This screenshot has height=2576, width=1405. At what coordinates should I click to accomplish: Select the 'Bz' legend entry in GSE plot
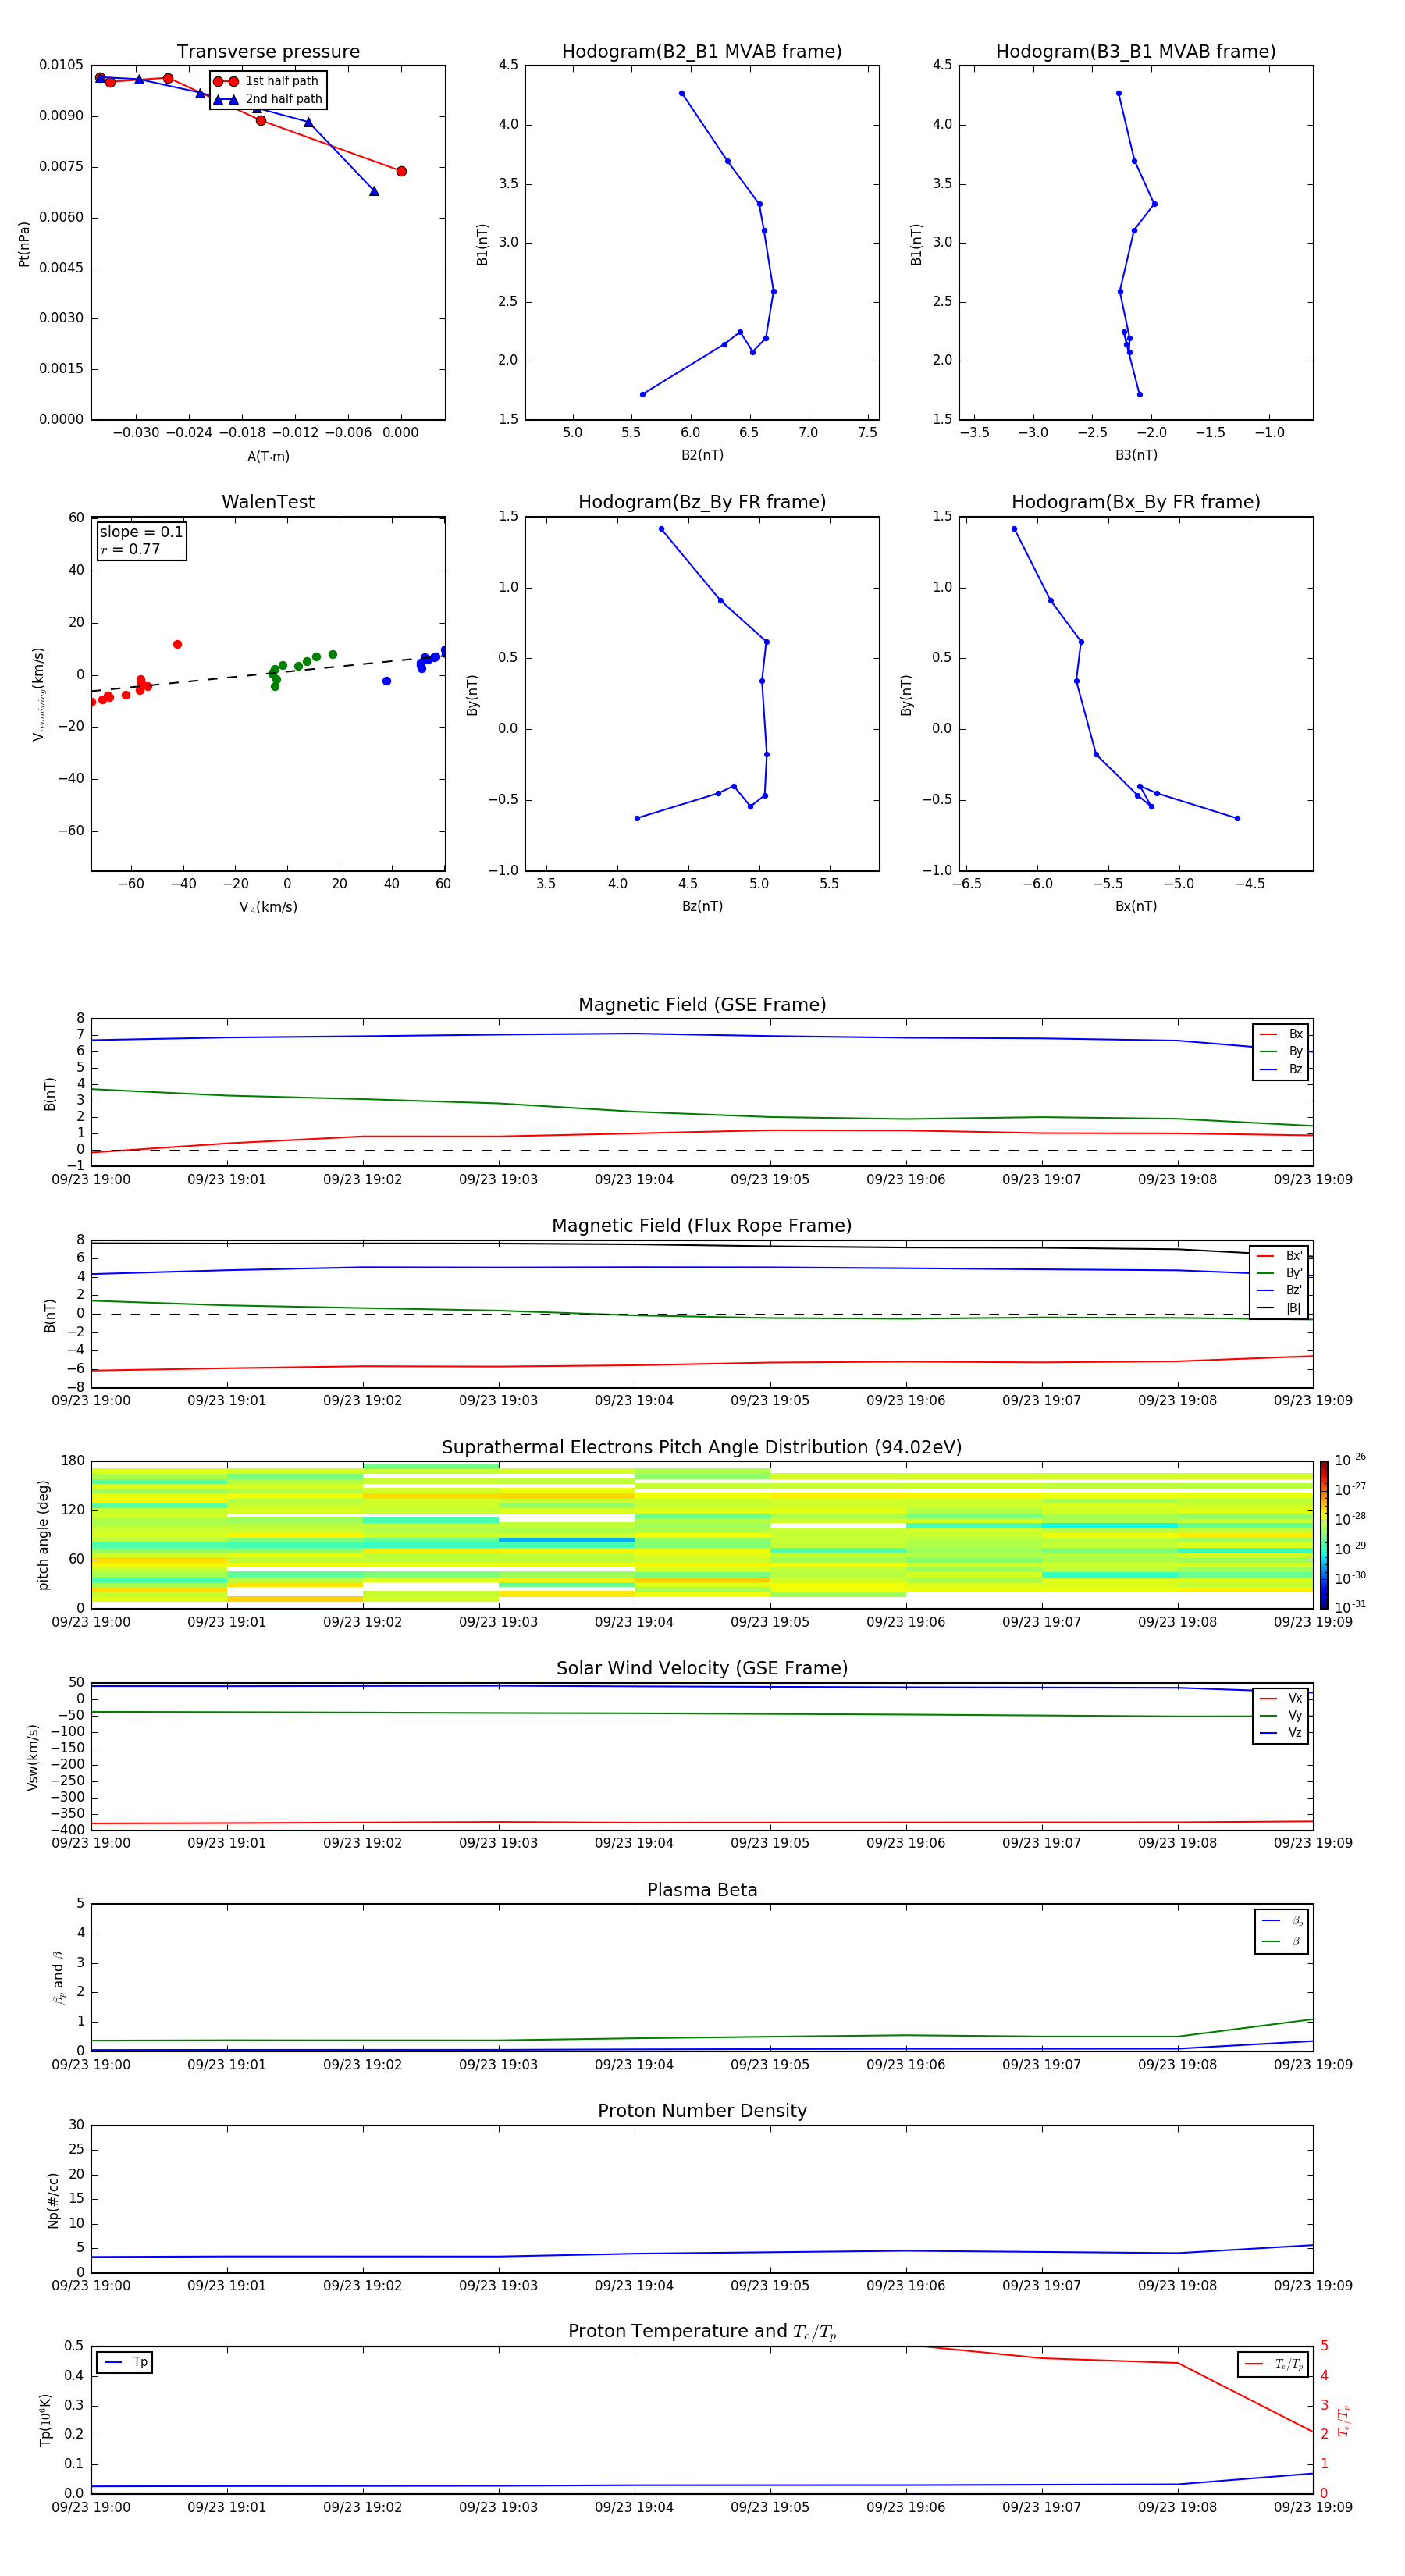click(x=1281, y=1069)
